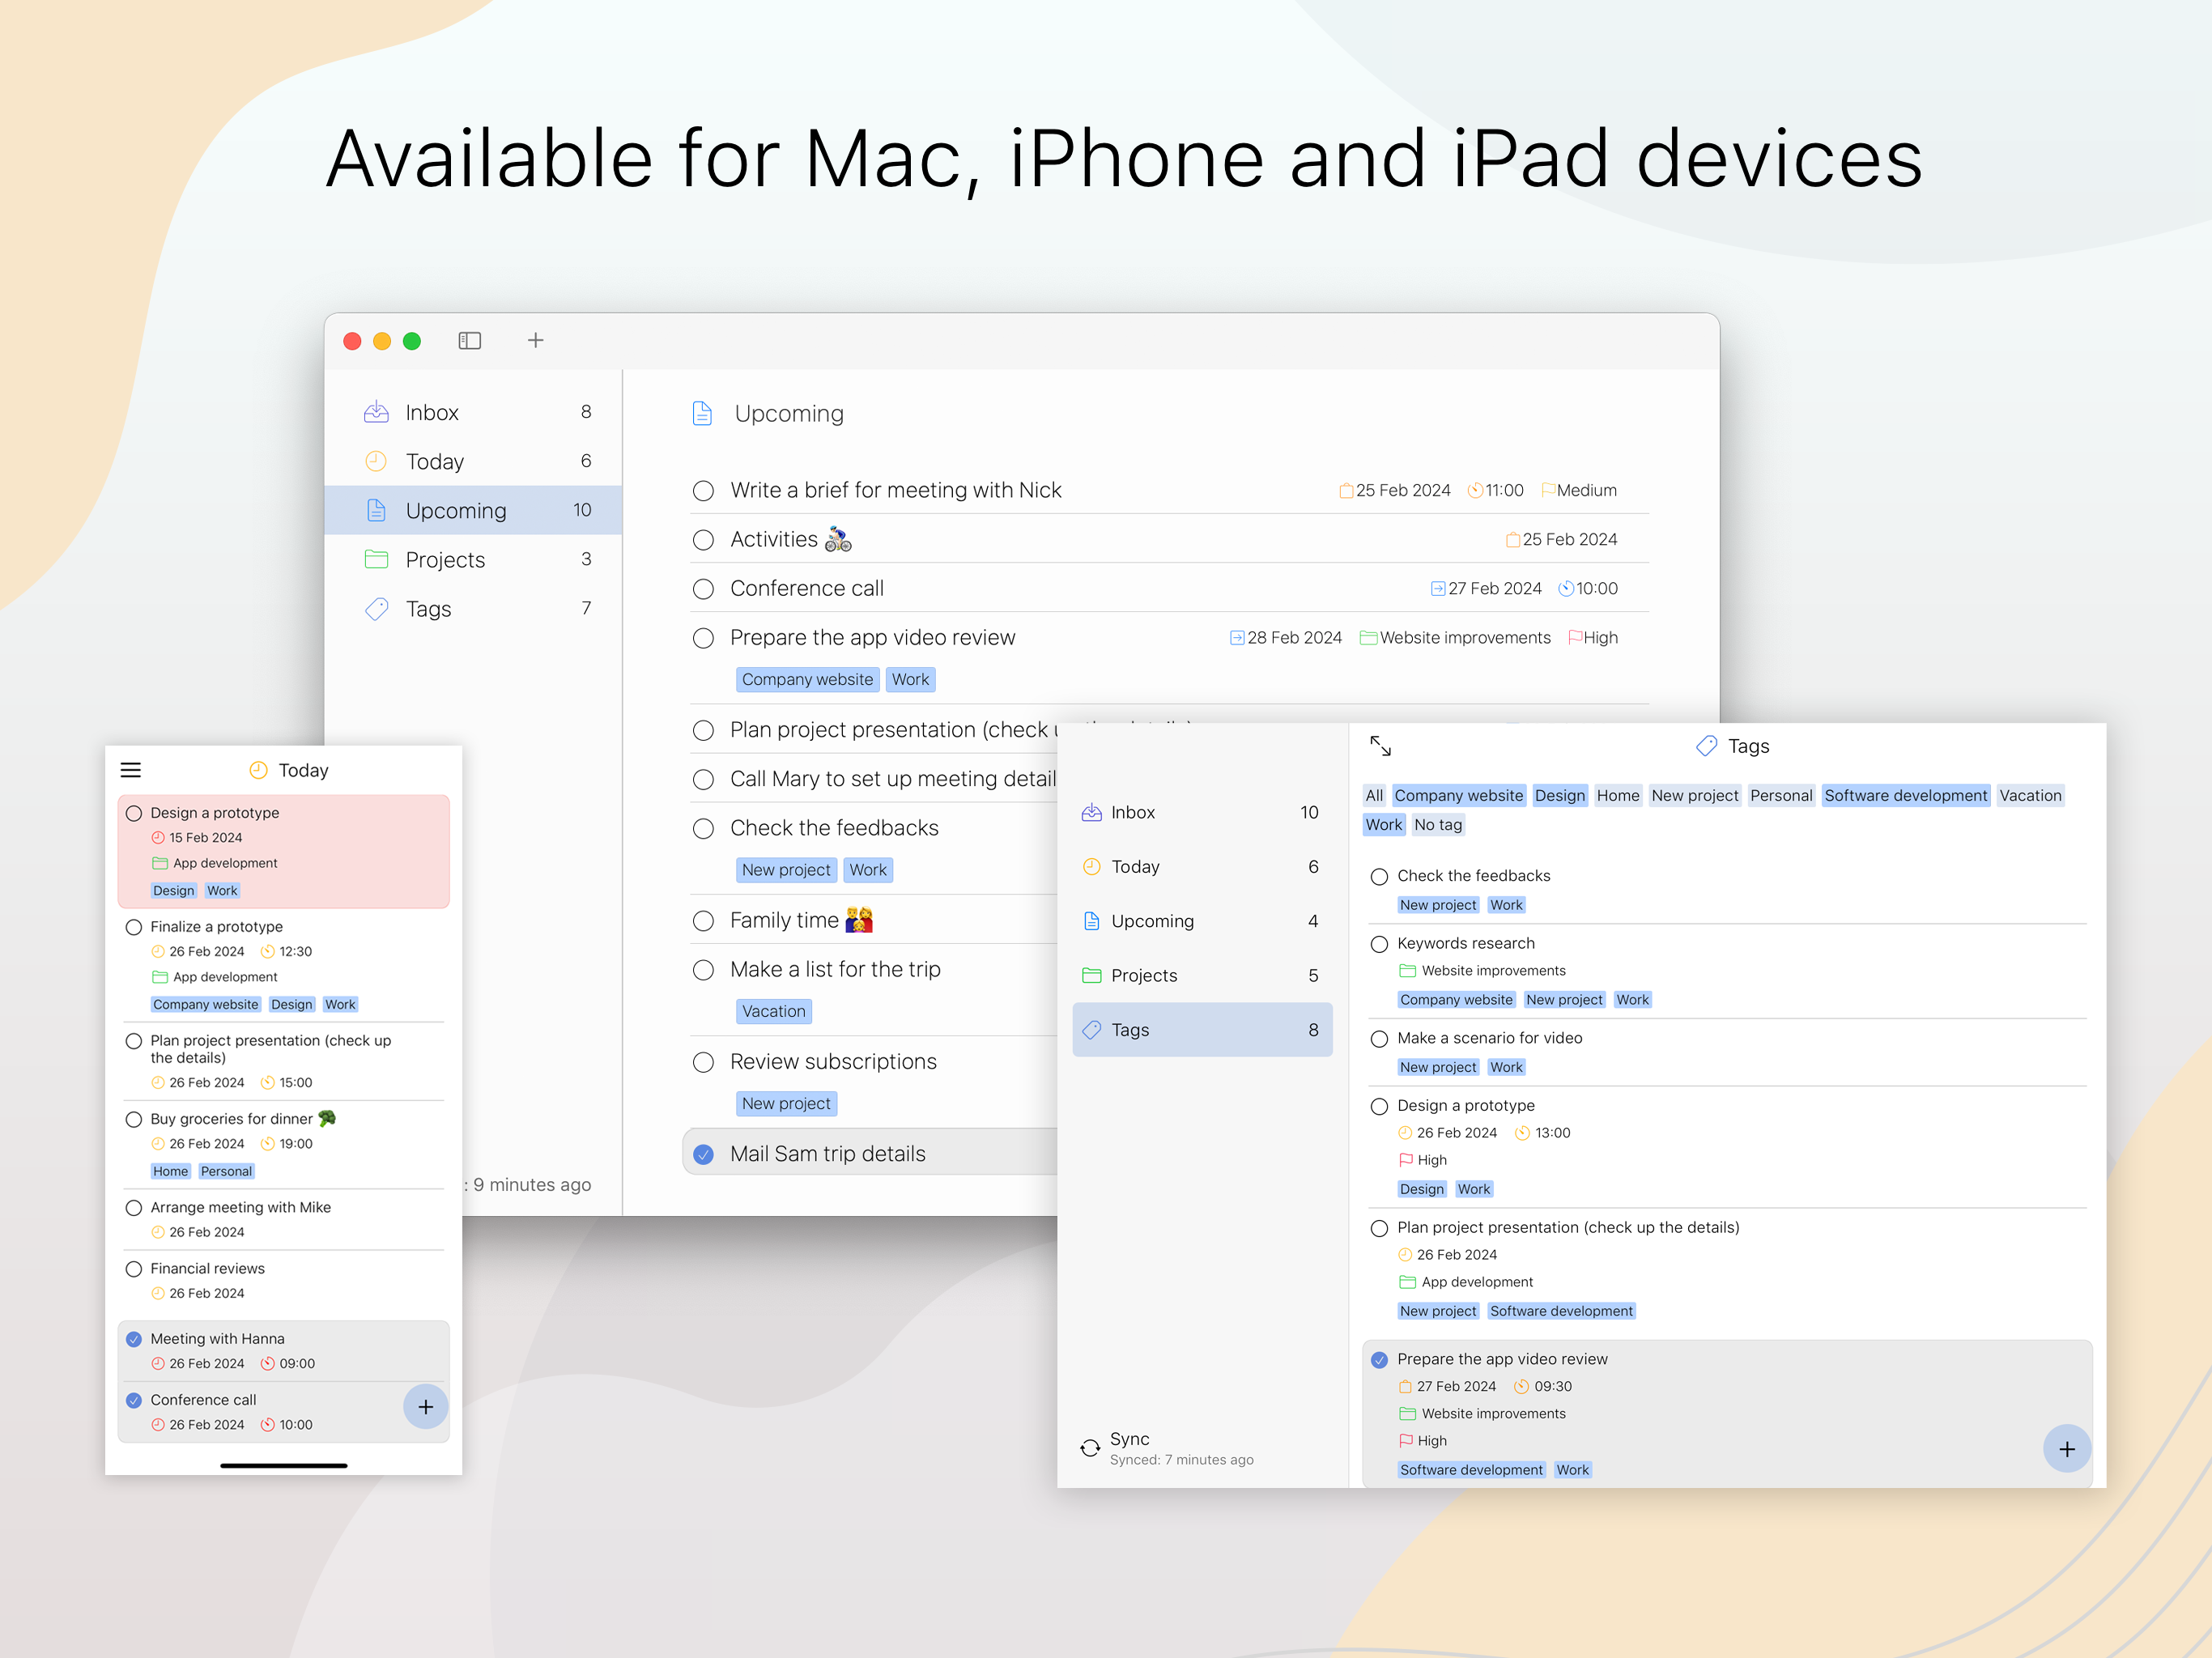The height and width of the screenshot is (1658, 2212).
Task: Uncheck 'Meeting with Hanna' in iPhone list
Action: (x=134, y=1340)
